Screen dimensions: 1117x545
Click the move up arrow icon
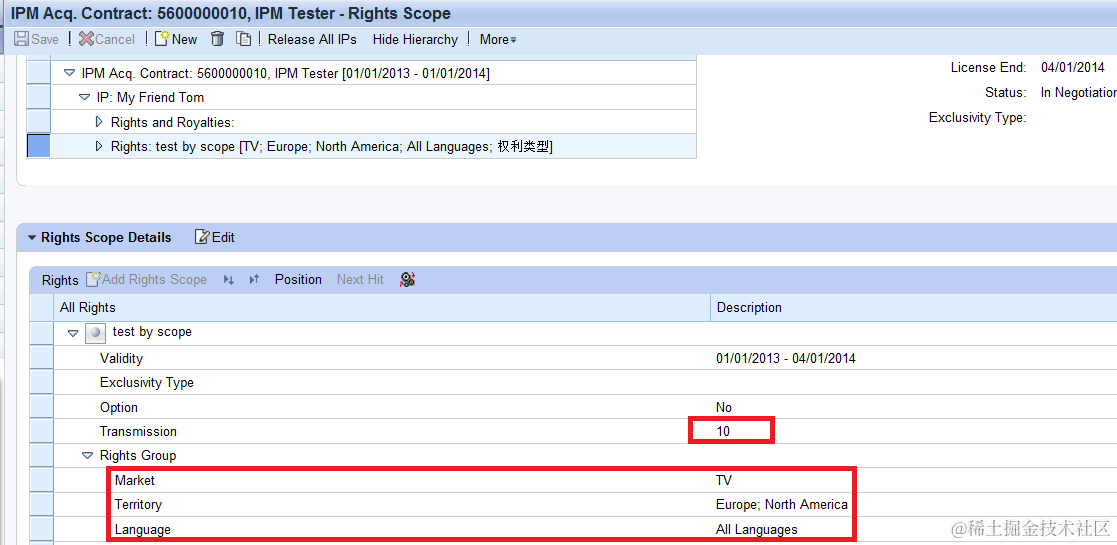254,280
